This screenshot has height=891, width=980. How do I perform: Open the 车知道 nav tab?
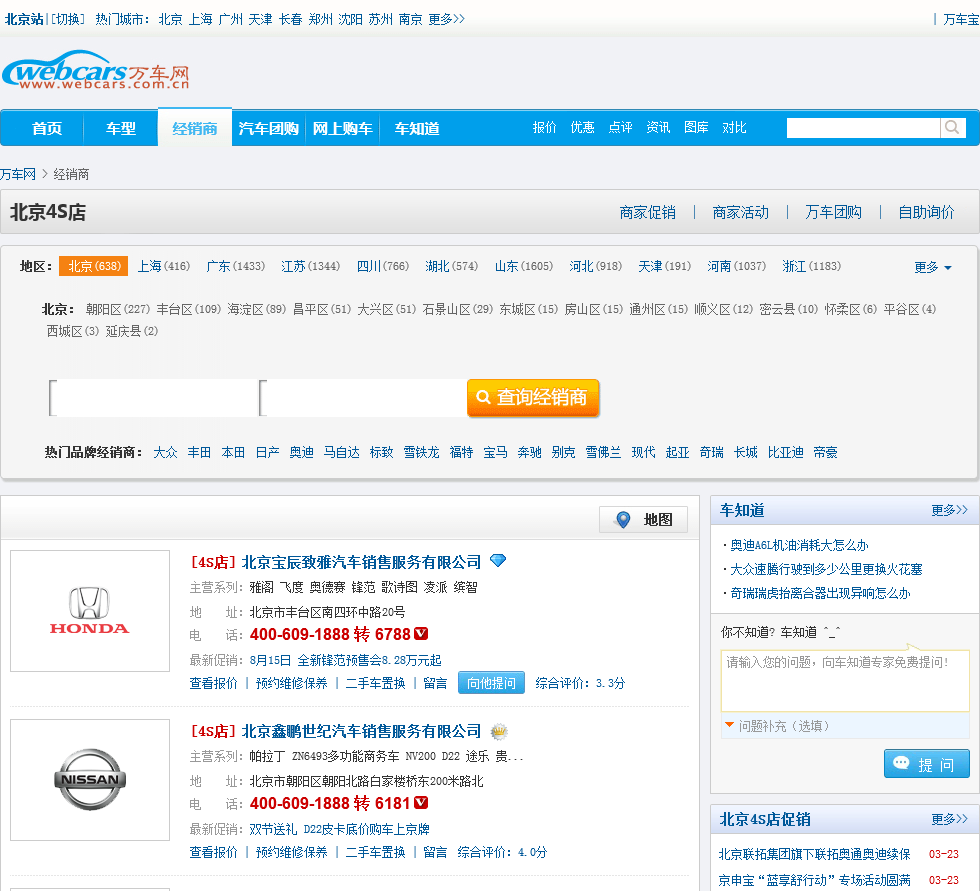[x=417, y=128]
